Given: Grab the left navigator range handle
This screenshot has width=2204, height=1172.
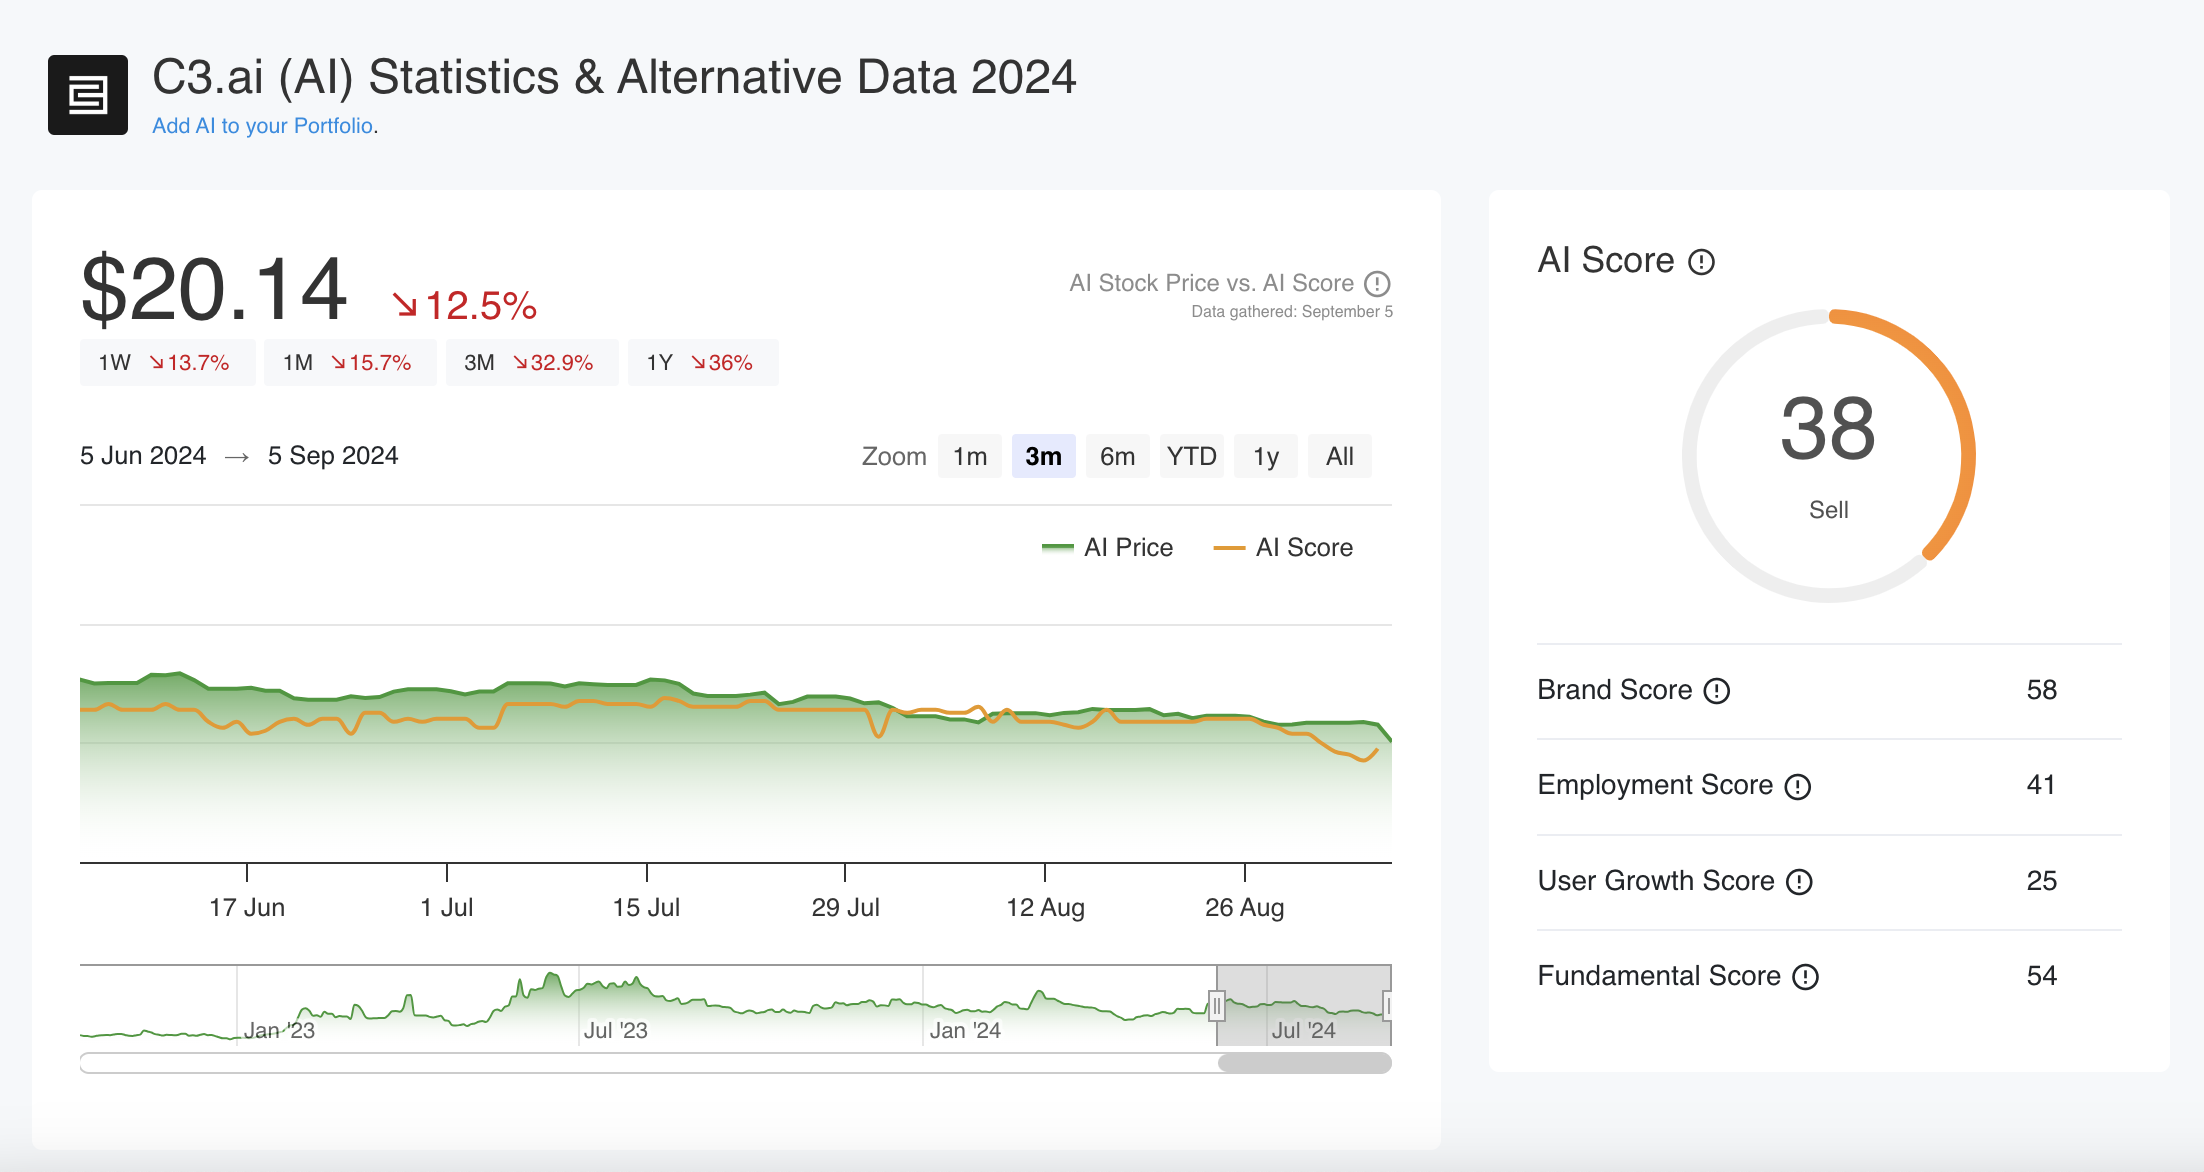Looking at the screenshot, I should pos(1217,1006).
